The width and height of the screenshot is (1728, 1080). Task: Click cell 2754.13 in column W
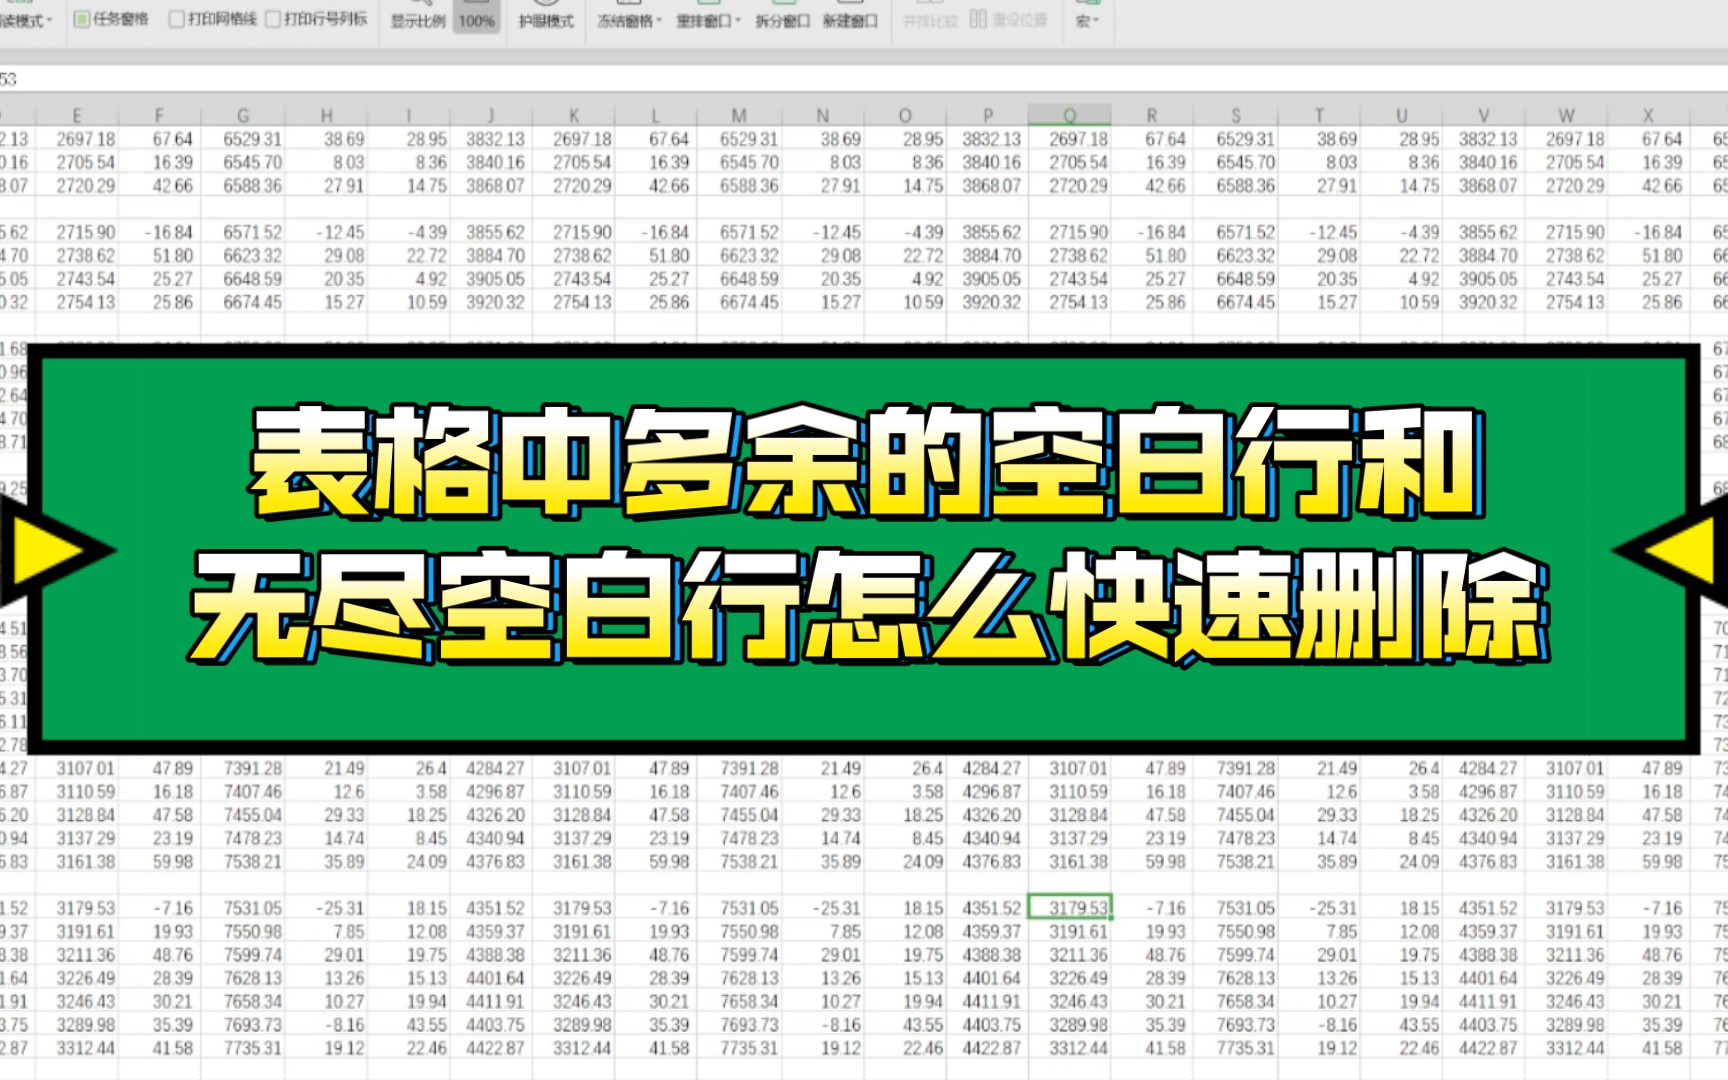coord(1567,302)
